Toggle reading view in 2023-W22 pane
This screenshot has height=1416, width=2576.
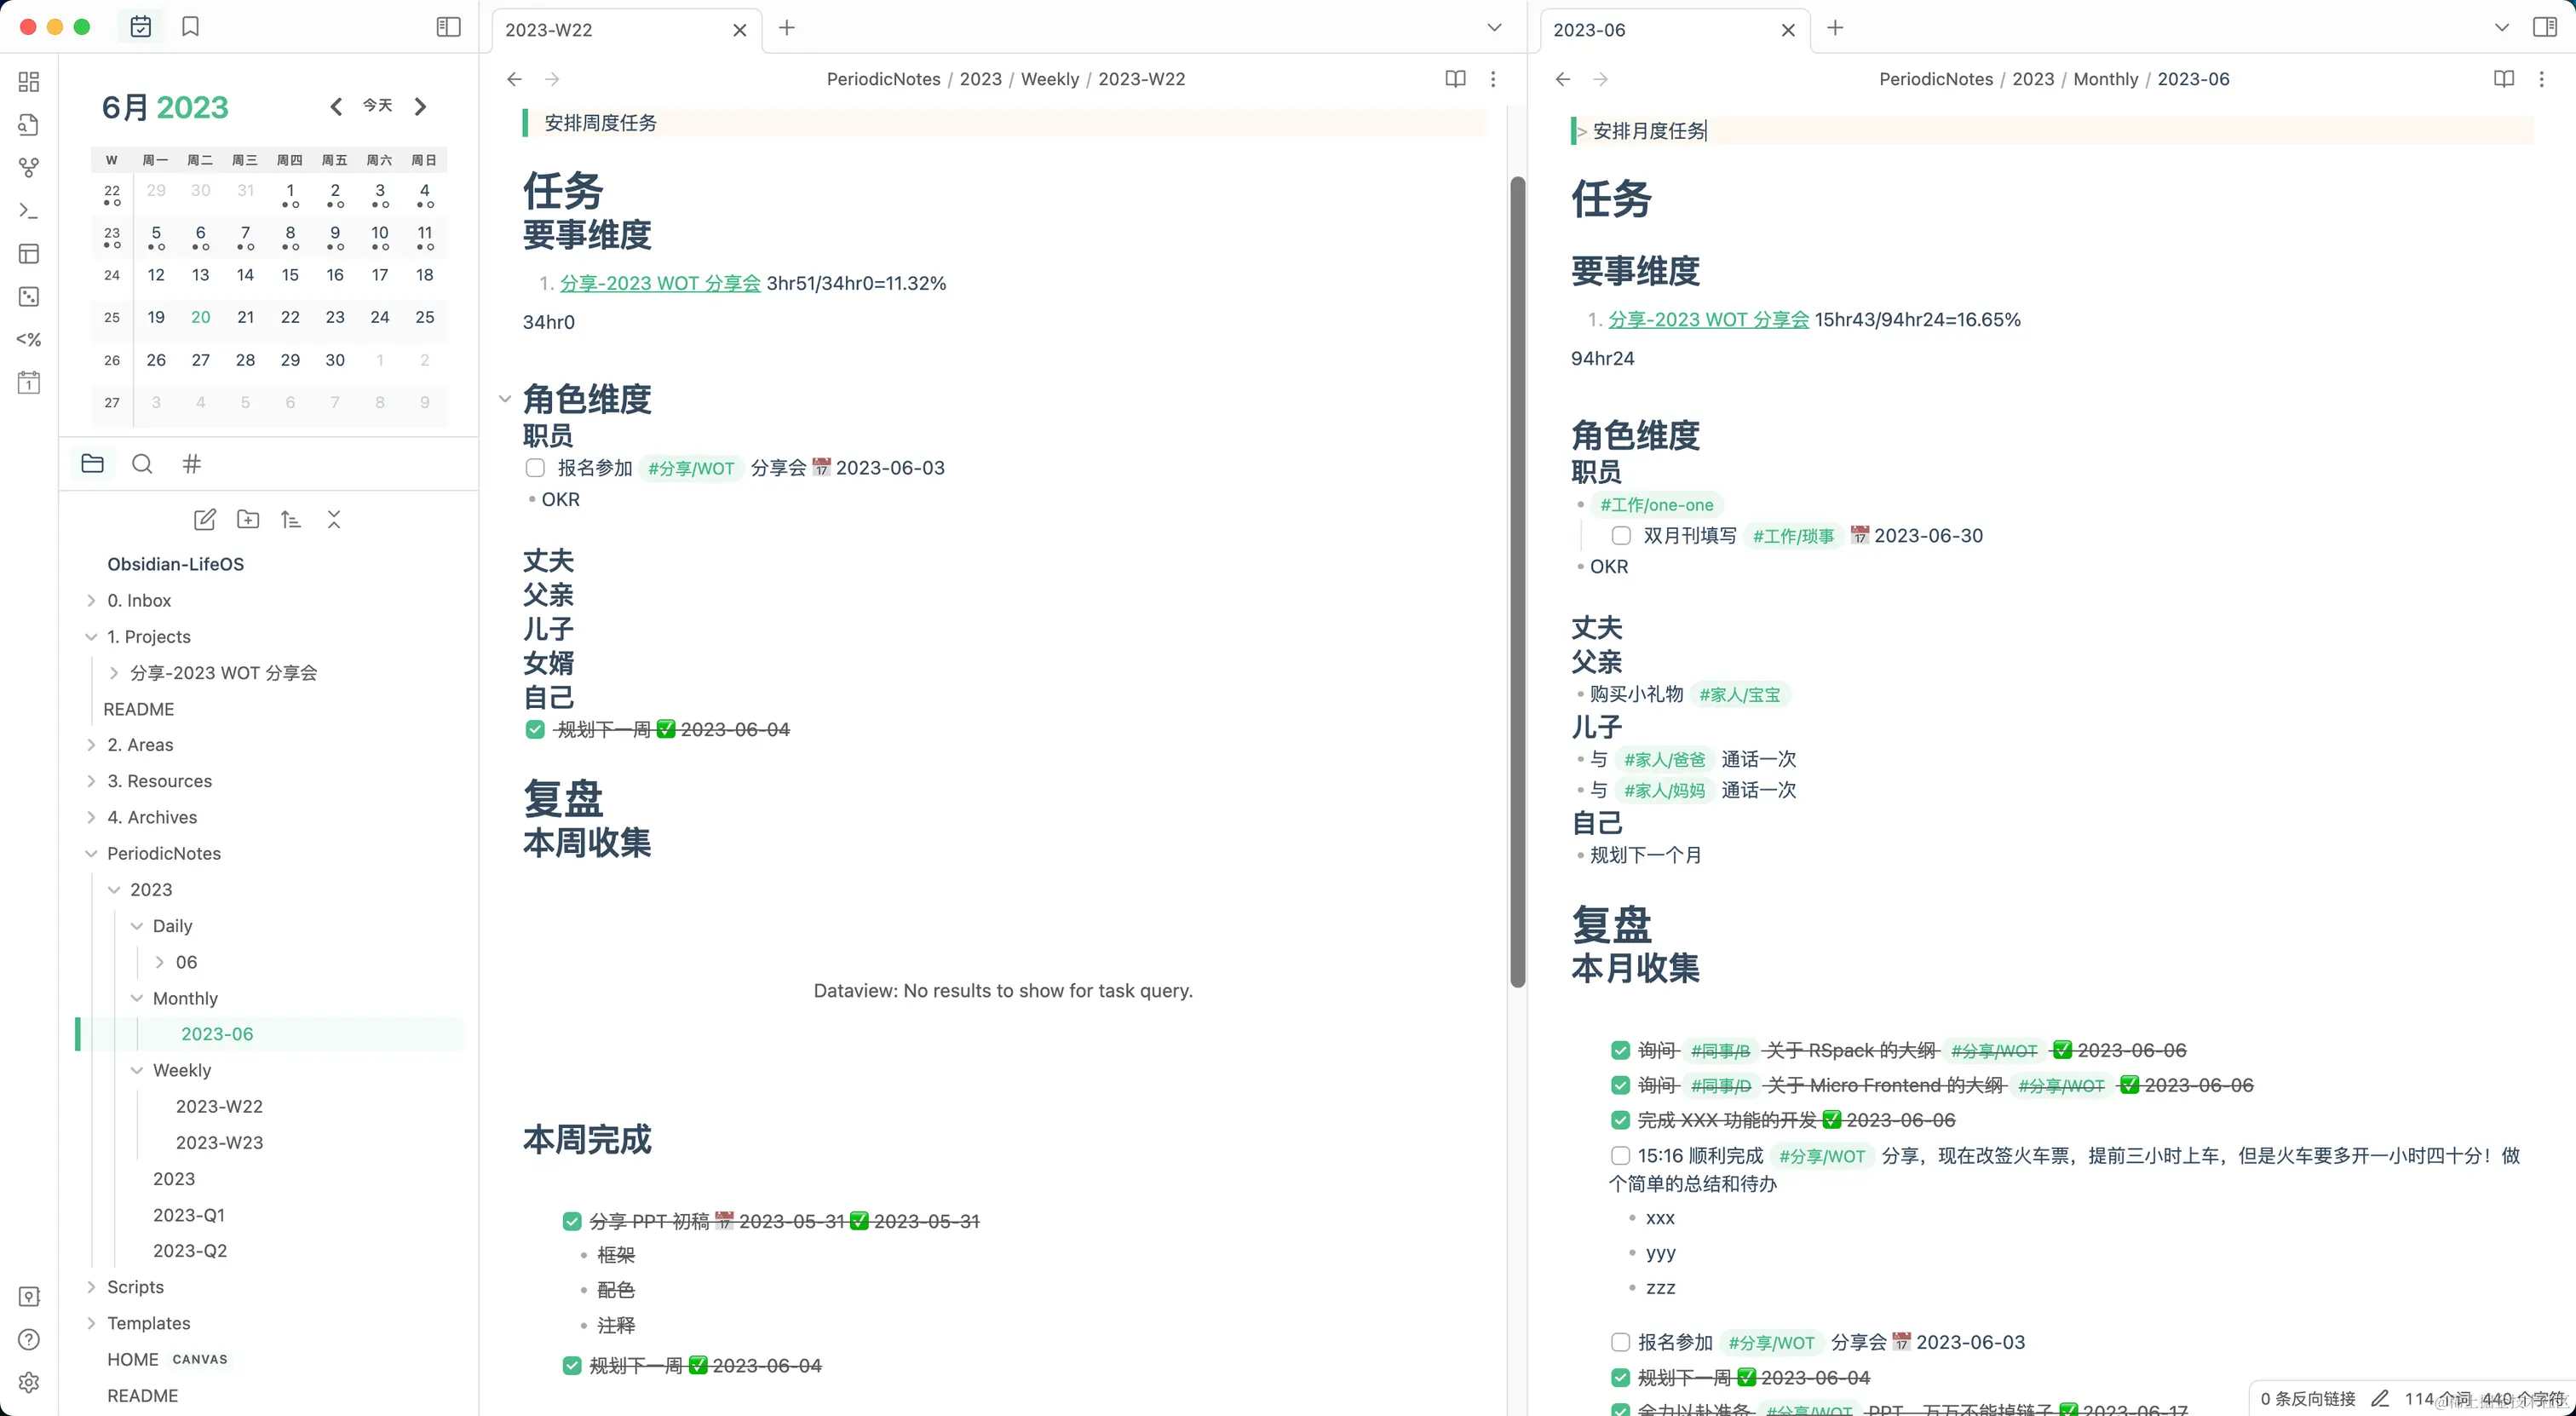1455,79
